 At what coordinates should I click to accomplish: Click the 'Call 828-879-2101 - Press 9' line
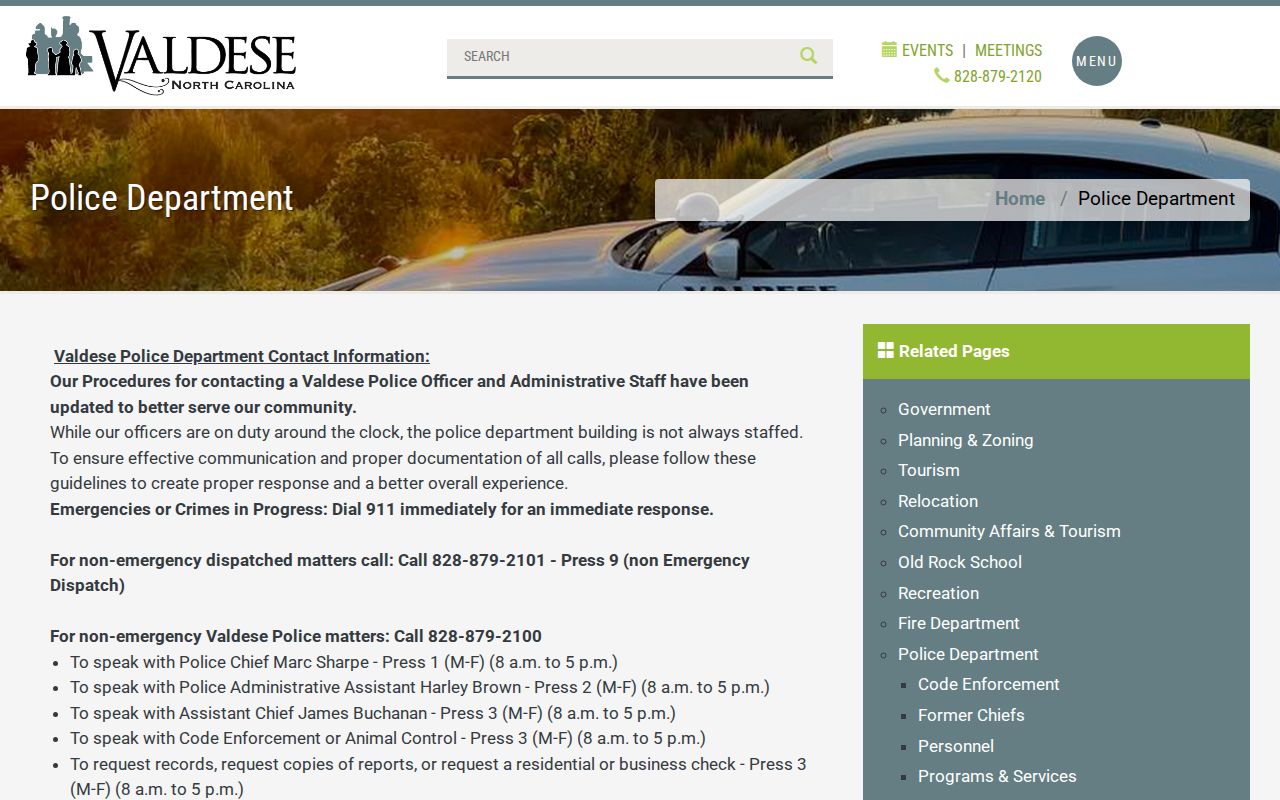coord(400,573)
